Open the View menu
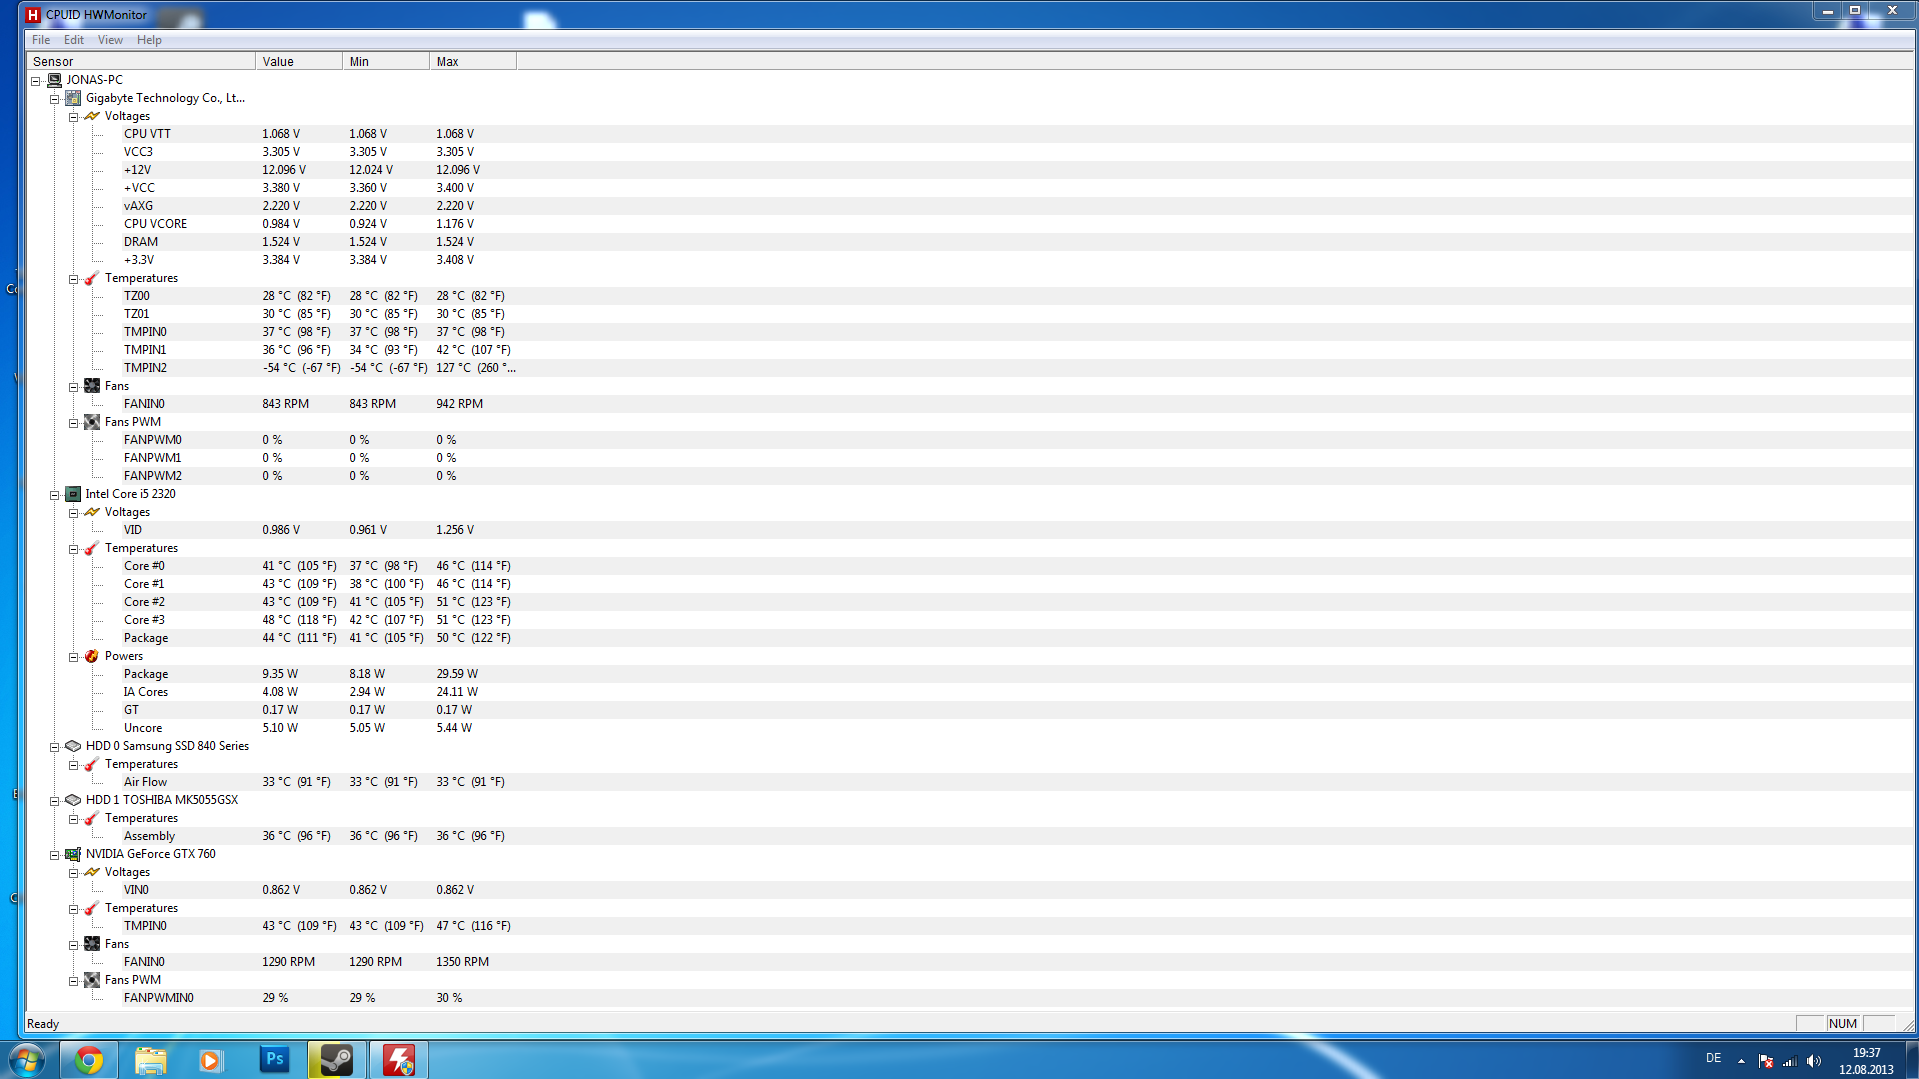This screenshot has height=1079, width=1919. click(110, 40)
